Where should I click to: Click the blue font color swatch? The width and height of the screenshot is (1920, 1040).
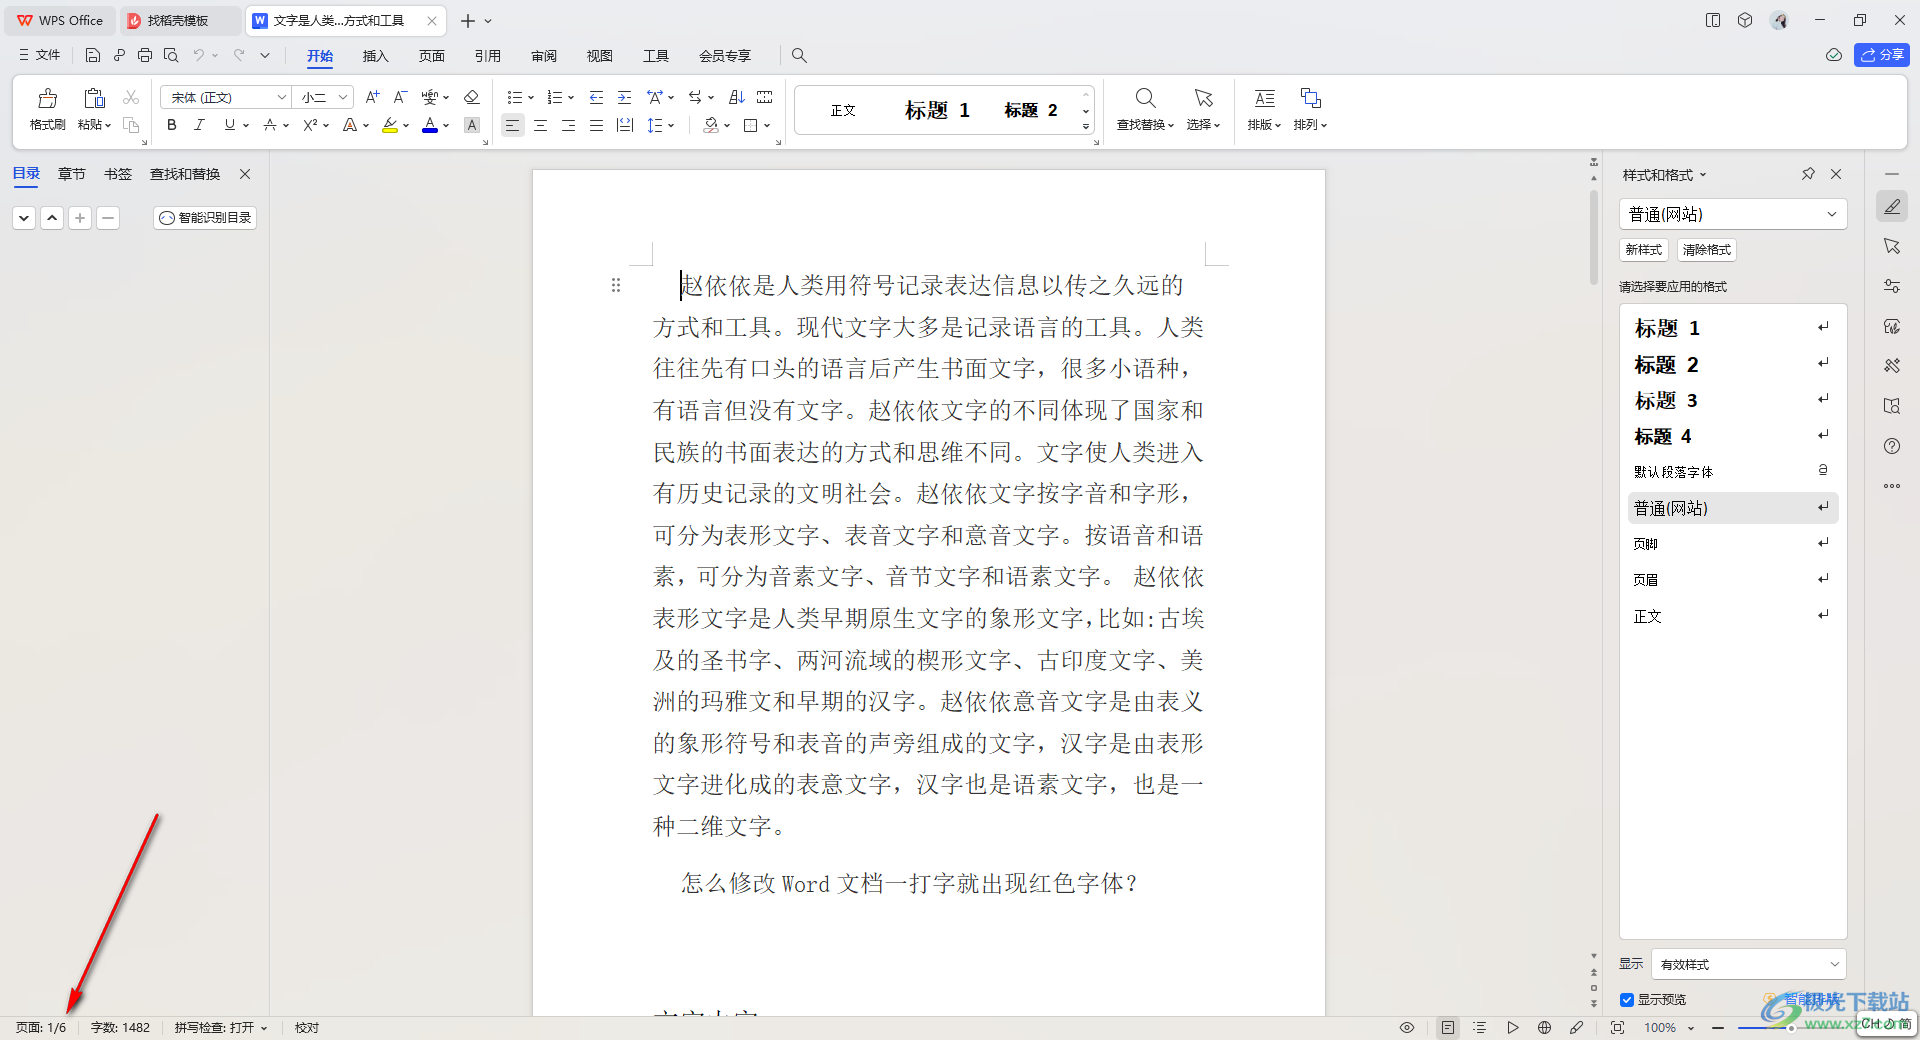[x=430, y=125]
